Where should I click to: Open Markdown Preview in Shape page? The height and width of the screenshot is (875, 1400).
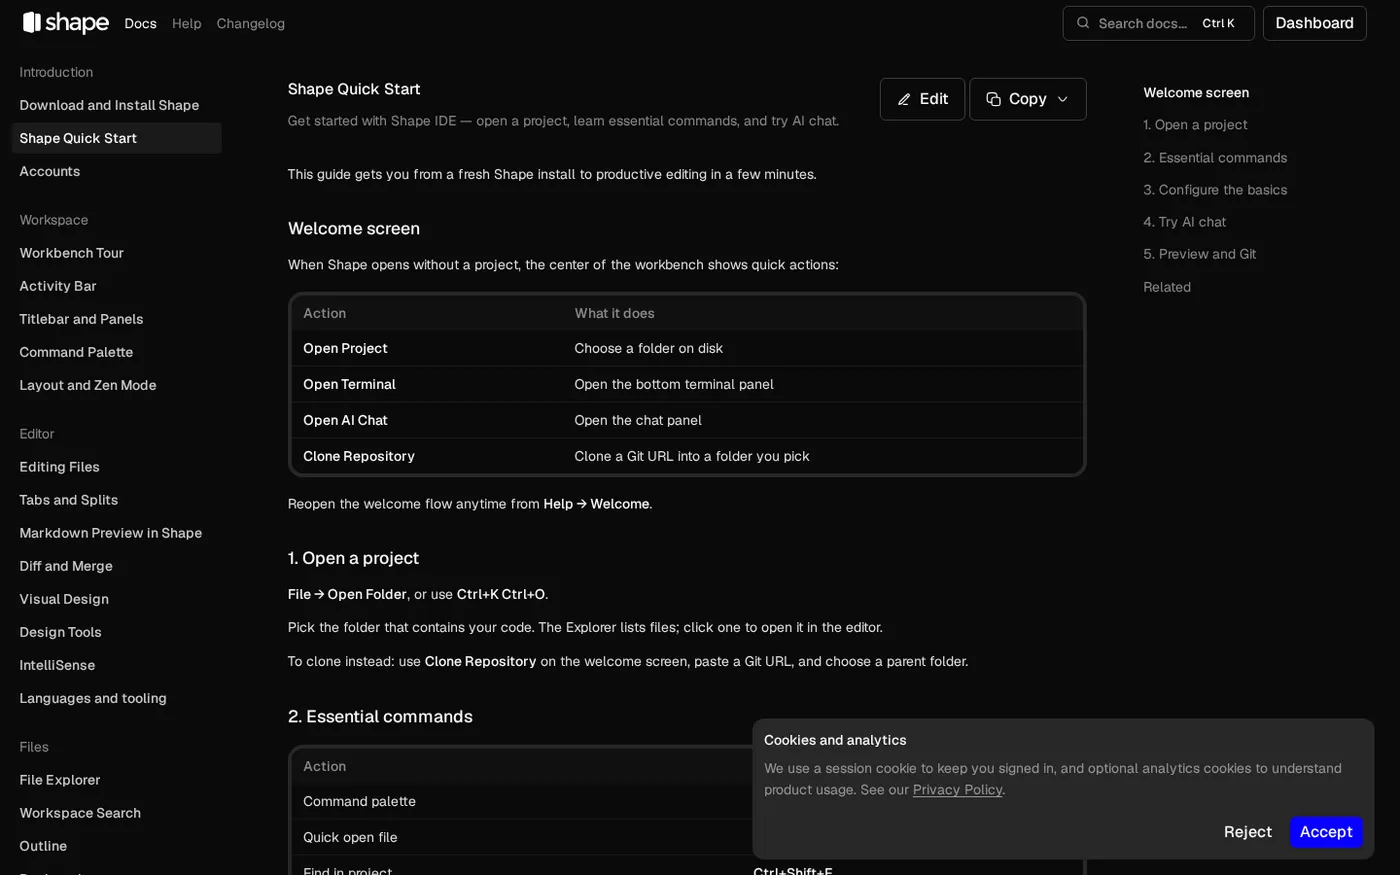116,533
